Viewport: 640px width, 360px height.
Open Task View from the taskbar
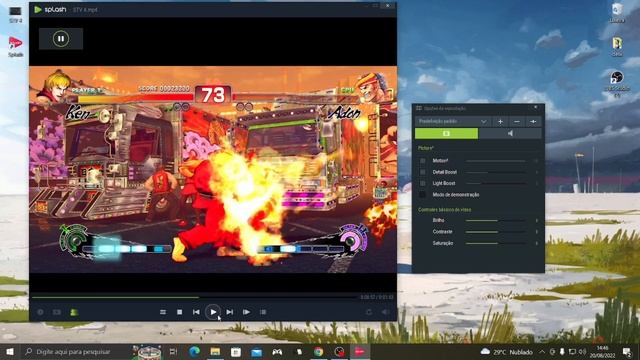tap(173, 351)
